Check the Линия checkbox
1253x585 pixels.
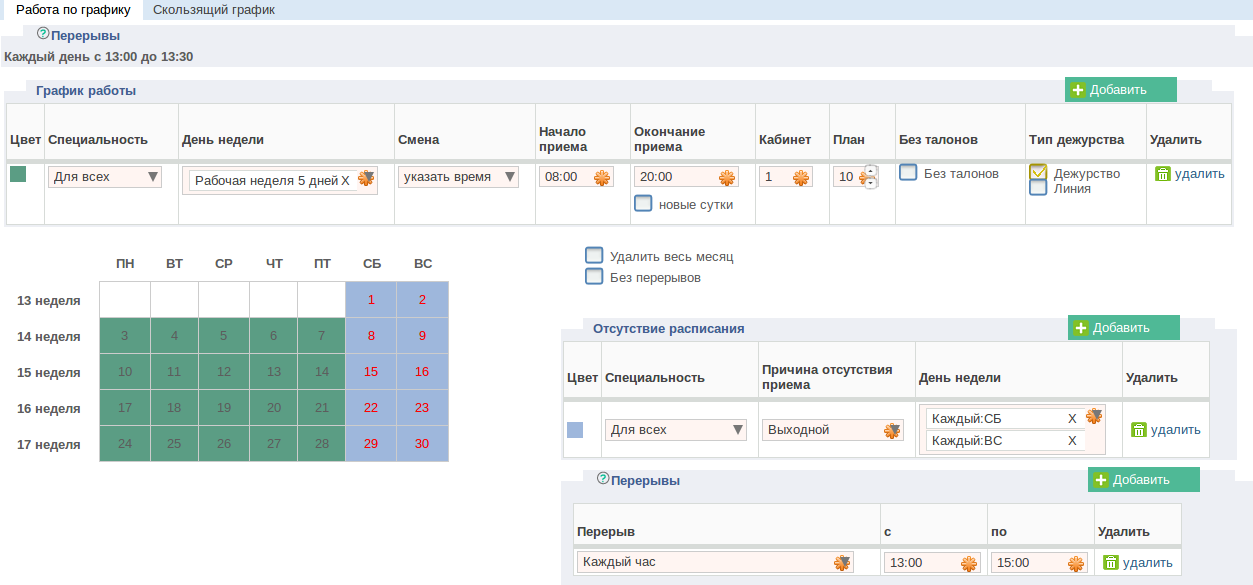1038,187
